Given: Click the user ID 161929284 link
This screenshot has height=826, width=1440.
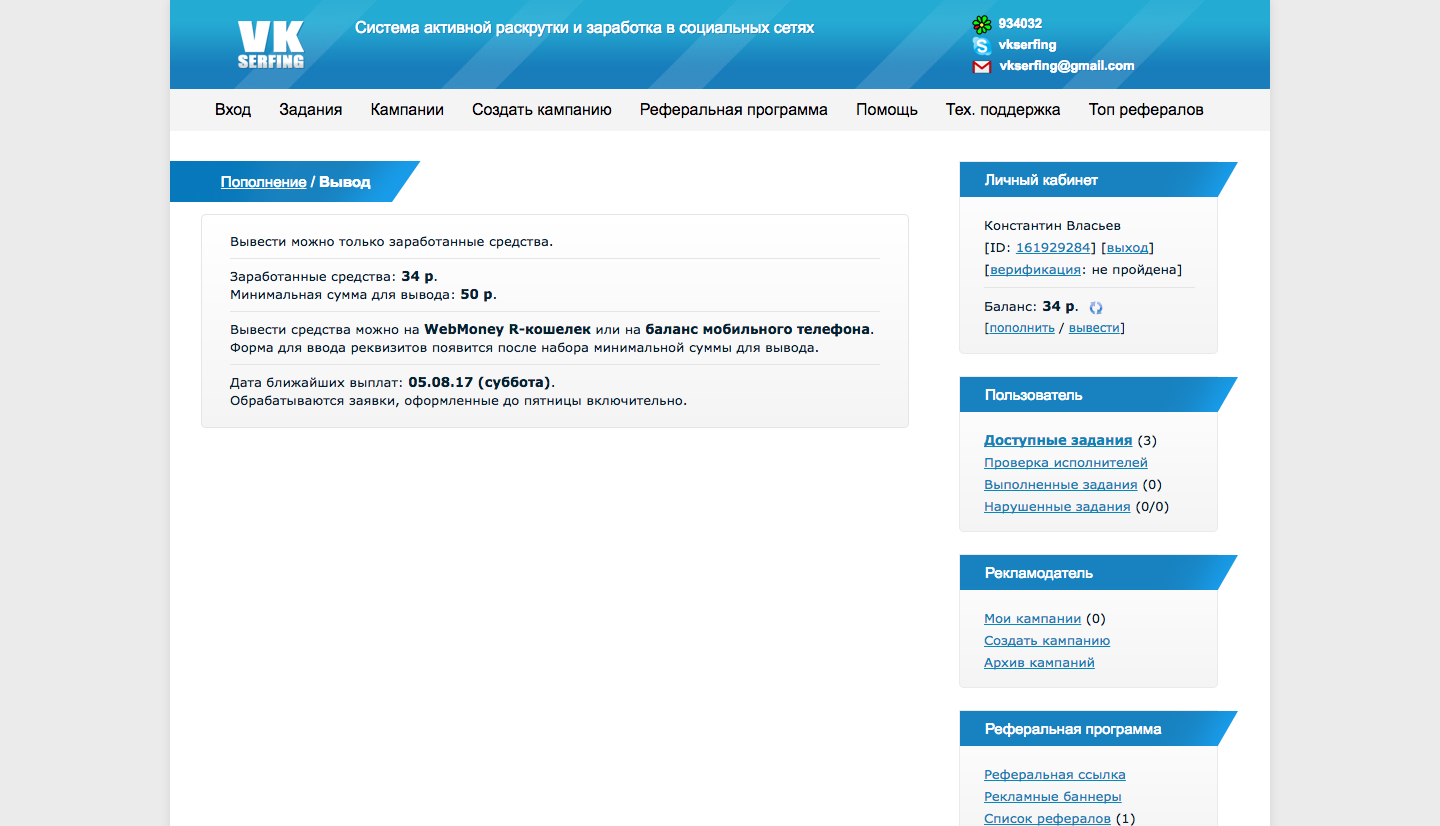Looking at the screenshot, I should point(1055,248).
